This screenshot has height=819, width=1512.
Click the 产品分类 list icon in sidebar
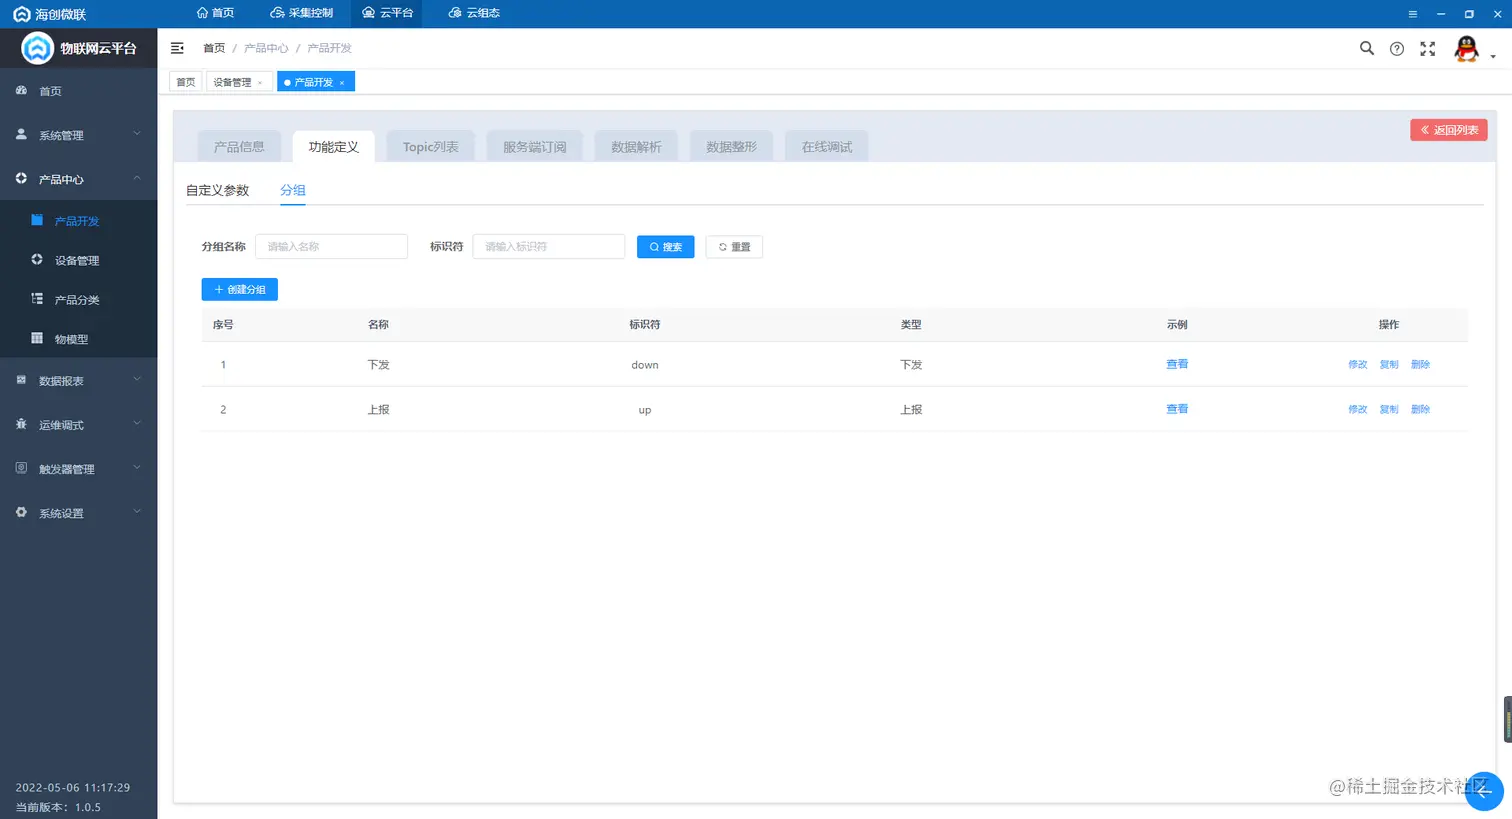pos(37,299)
